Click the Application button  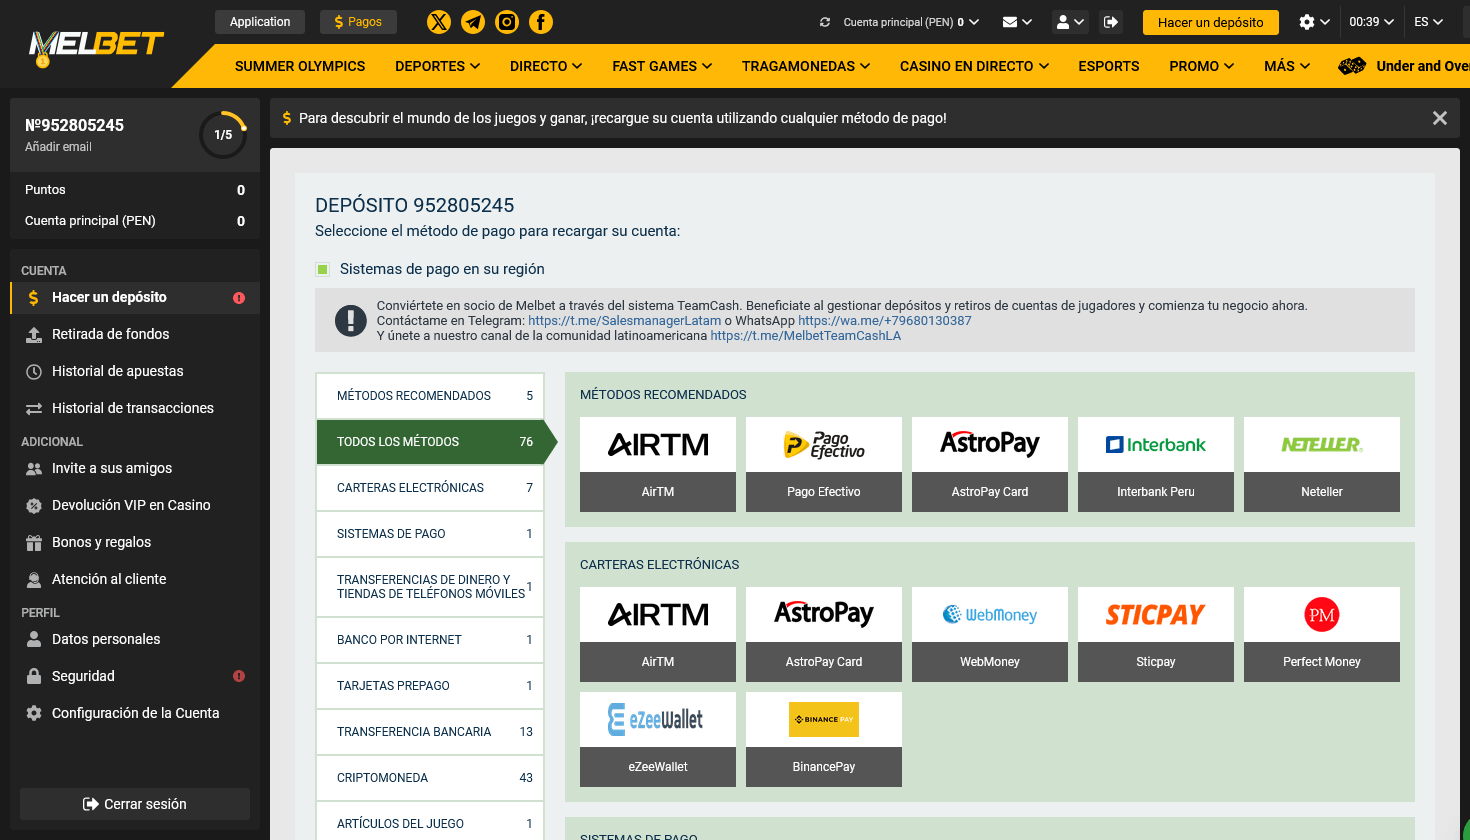260,22
